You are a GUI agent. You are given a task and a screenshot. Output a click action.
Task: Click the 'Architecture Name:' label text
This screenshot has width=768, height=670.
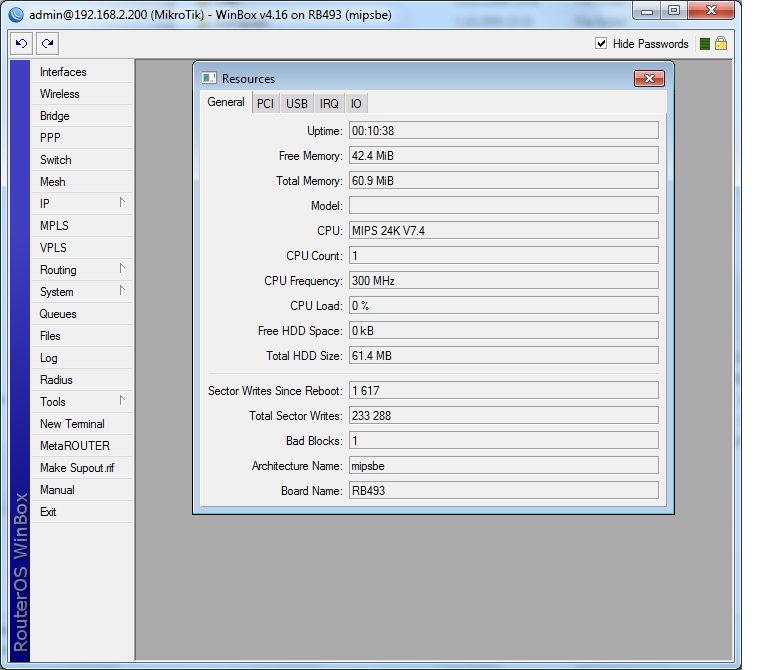297,466
